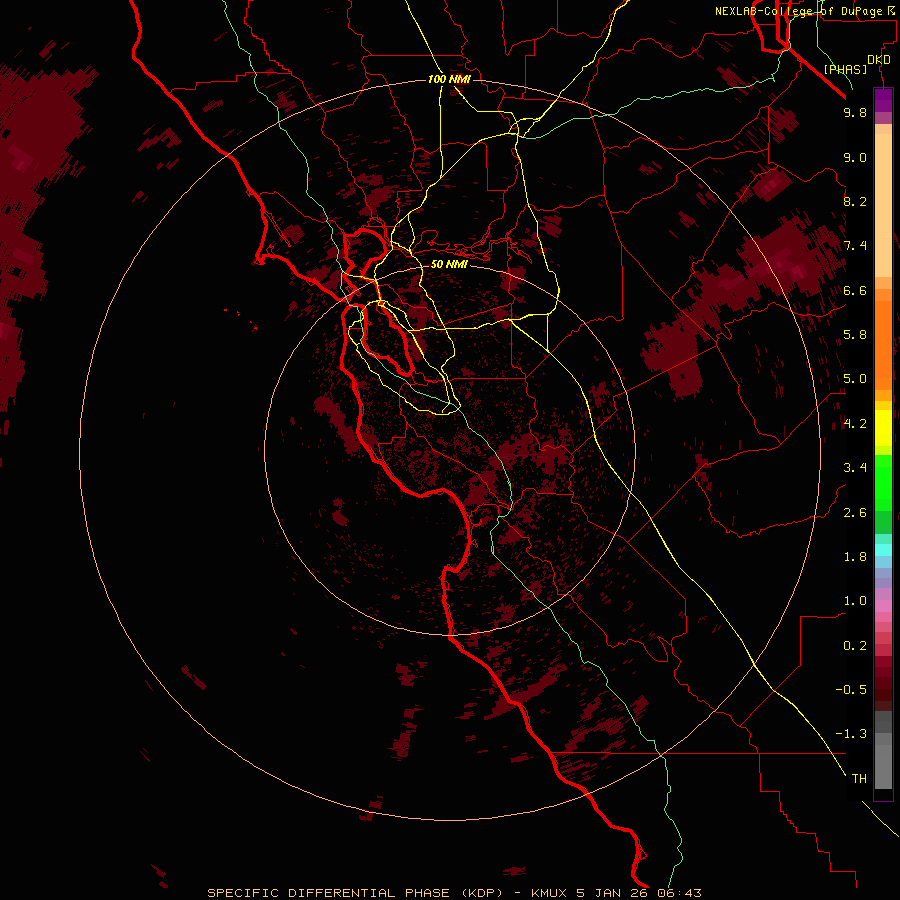This screenshot has width=900, height=900.
Task: Click the TH threshold label
Action: click(x=859, y=779)
